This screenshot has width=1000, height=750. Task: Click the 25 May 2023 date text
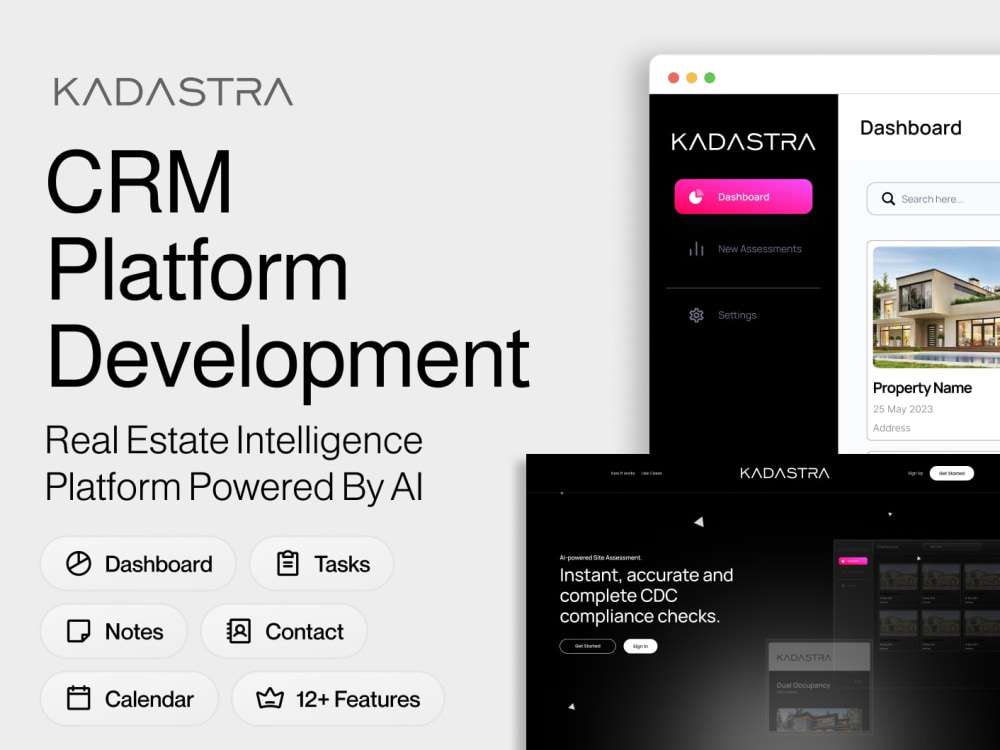[x=903, y=409]
